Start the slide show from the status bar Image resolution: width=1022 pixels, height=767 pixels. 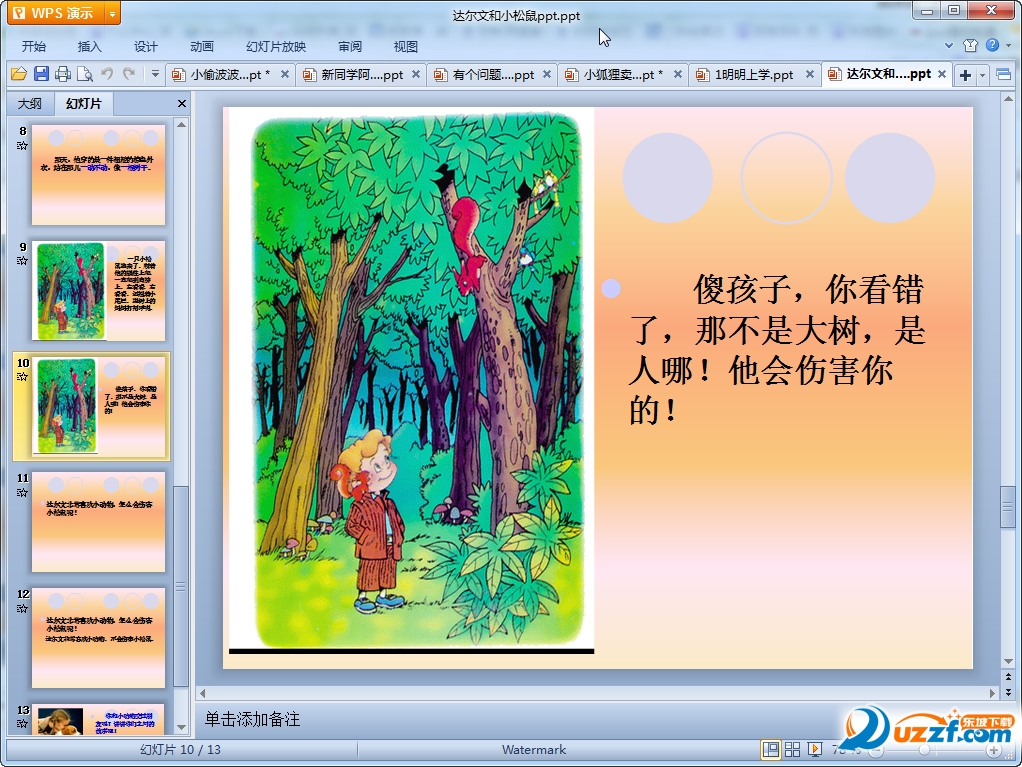(x=815, y=750)
